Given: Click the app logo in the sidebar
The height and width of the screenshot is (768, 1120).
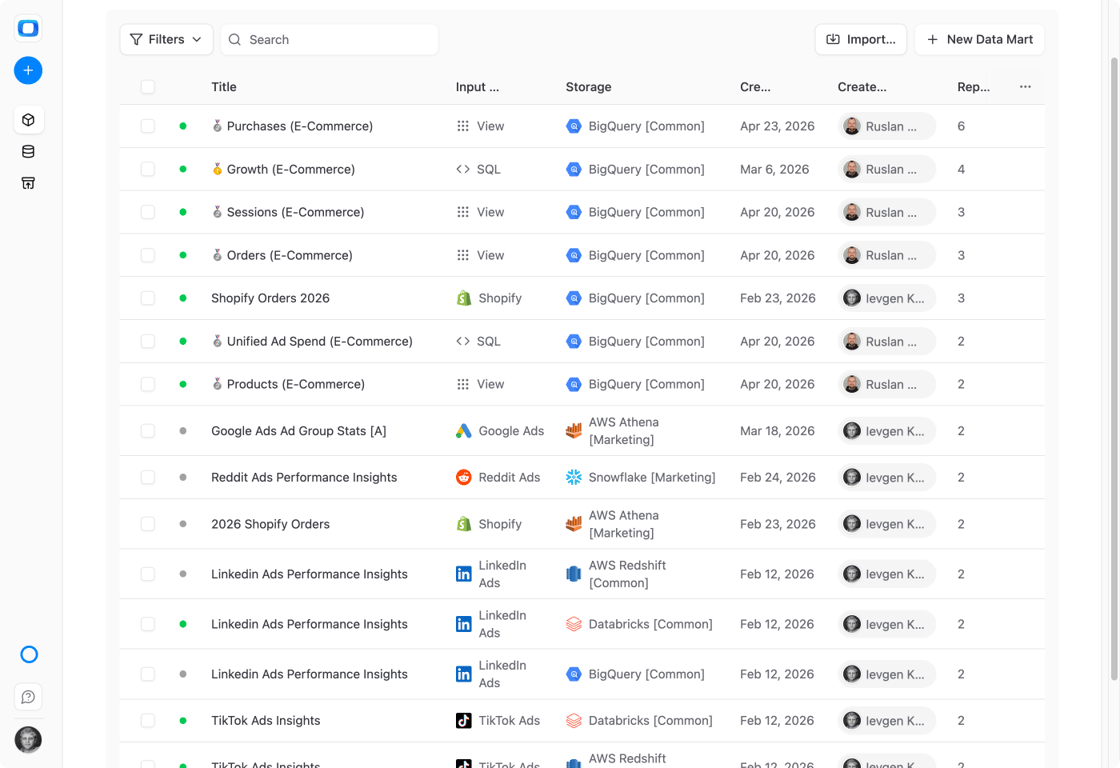Looking at the screenshot, I should [28, 29].
